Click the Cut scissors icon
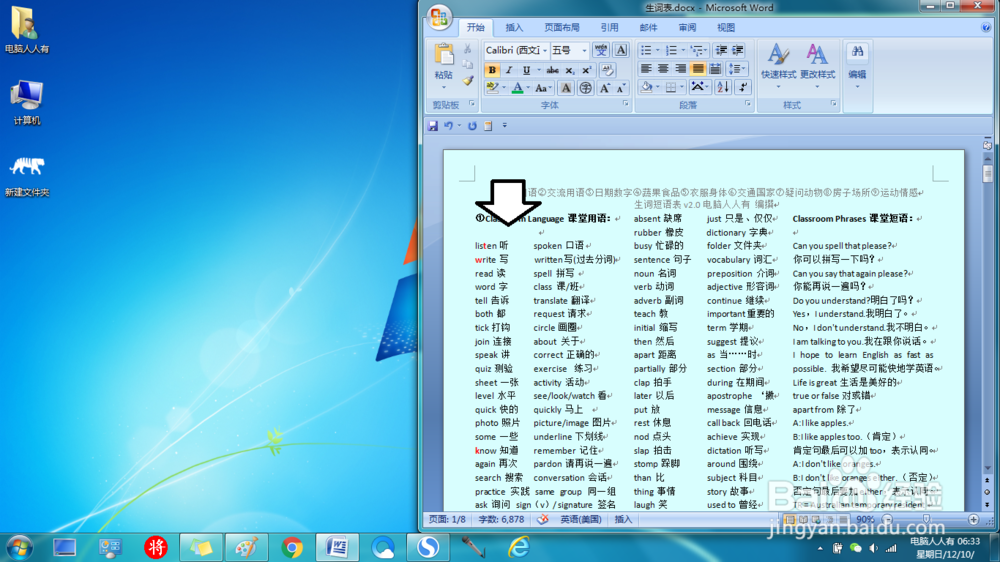The width and height of the screenshot is (1000, 562). pos(467,50)
